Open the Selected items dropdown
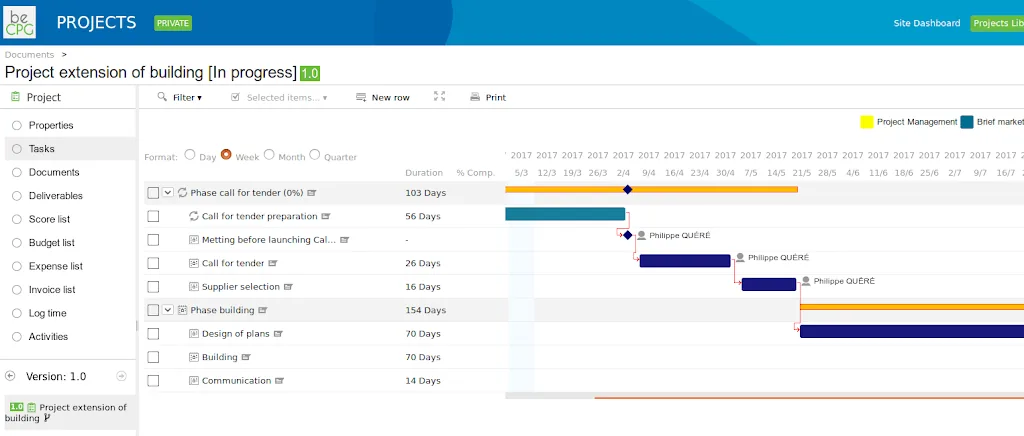Image resolution: width=1024 pixels, height=436 pixels. 287,97
